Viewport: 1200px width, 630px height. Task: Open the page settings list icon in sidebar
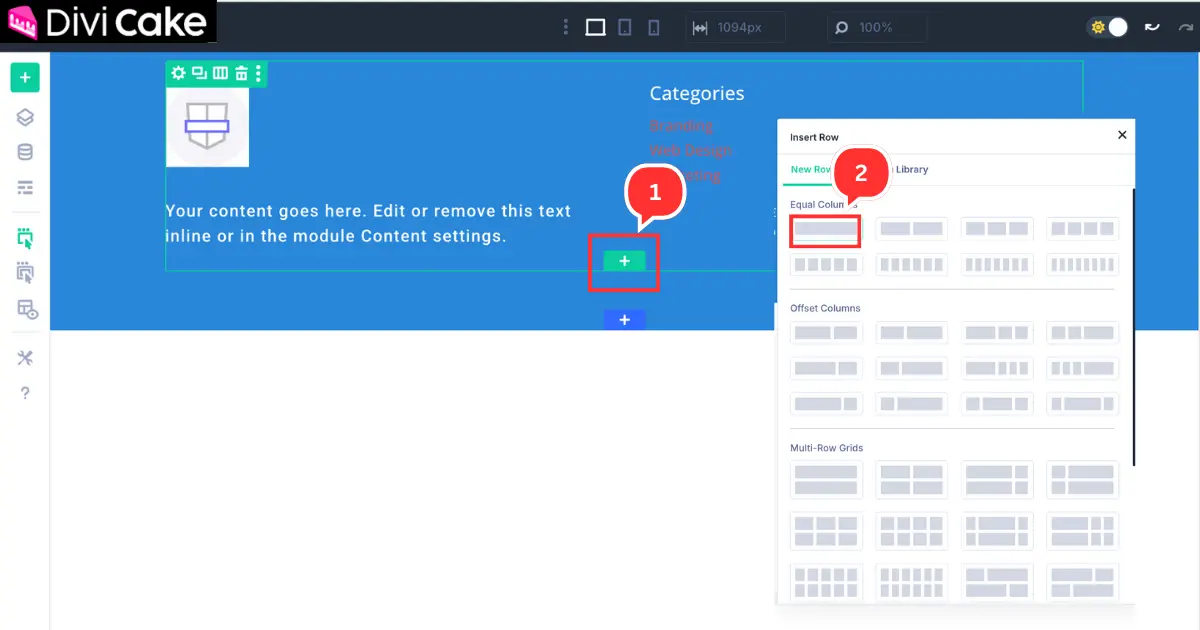click(25, 187)
